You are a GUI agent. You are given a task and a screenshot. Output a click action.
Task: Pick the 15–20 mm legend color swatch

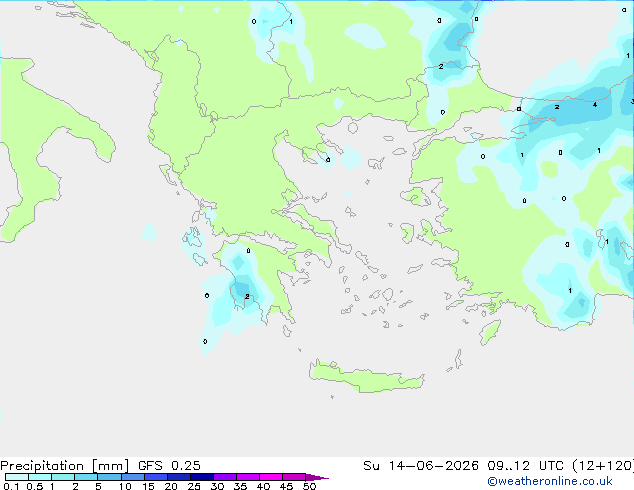point(156,477)
